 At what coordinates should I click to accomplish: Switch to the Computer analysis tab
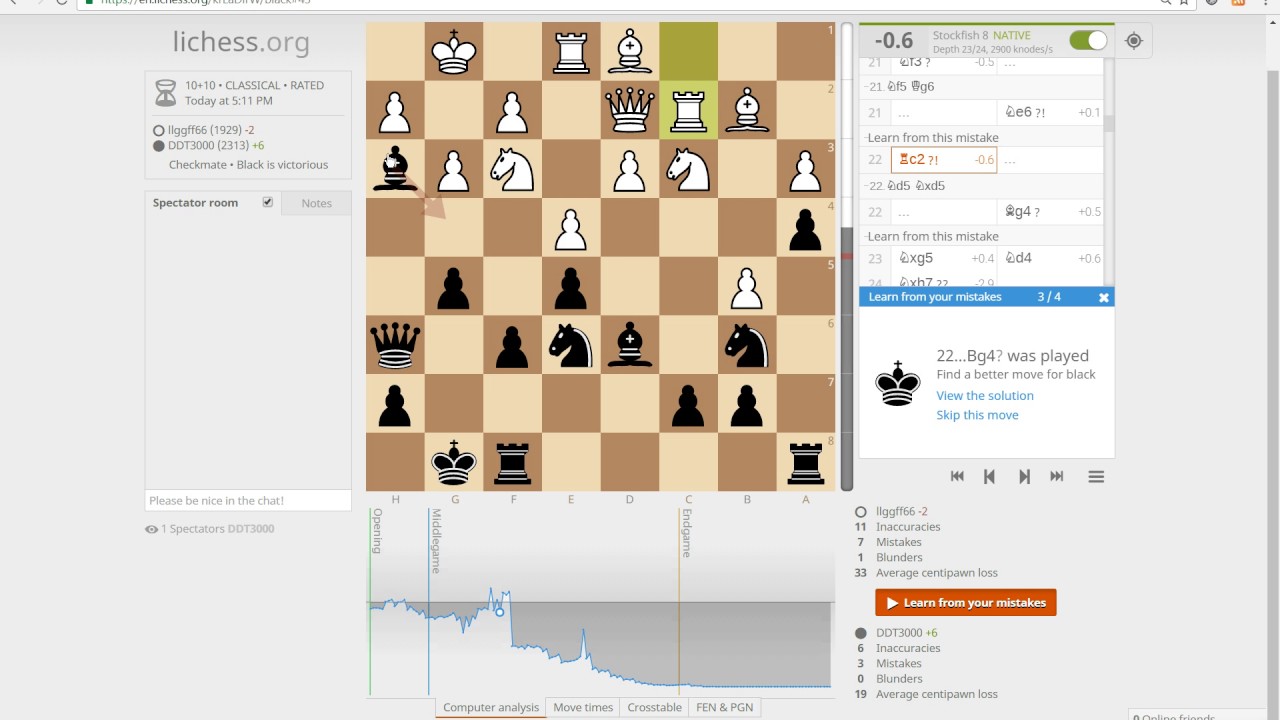[x=491, y=707]
